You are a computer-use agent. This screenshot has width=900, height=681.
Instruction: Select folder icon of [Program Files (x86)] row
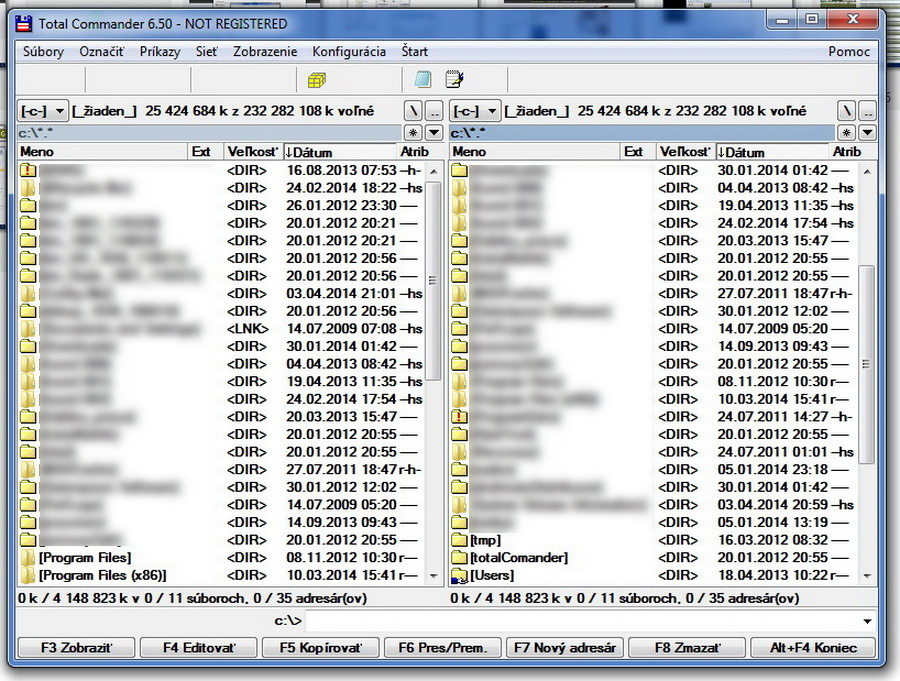[28, 575]
